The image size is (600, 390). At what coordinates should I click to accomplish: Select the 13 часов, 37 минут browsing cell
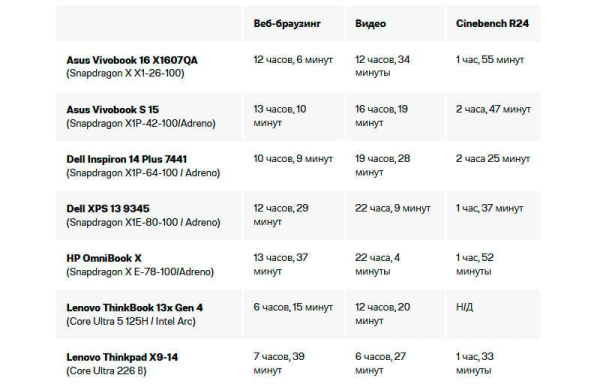(280, 264)
